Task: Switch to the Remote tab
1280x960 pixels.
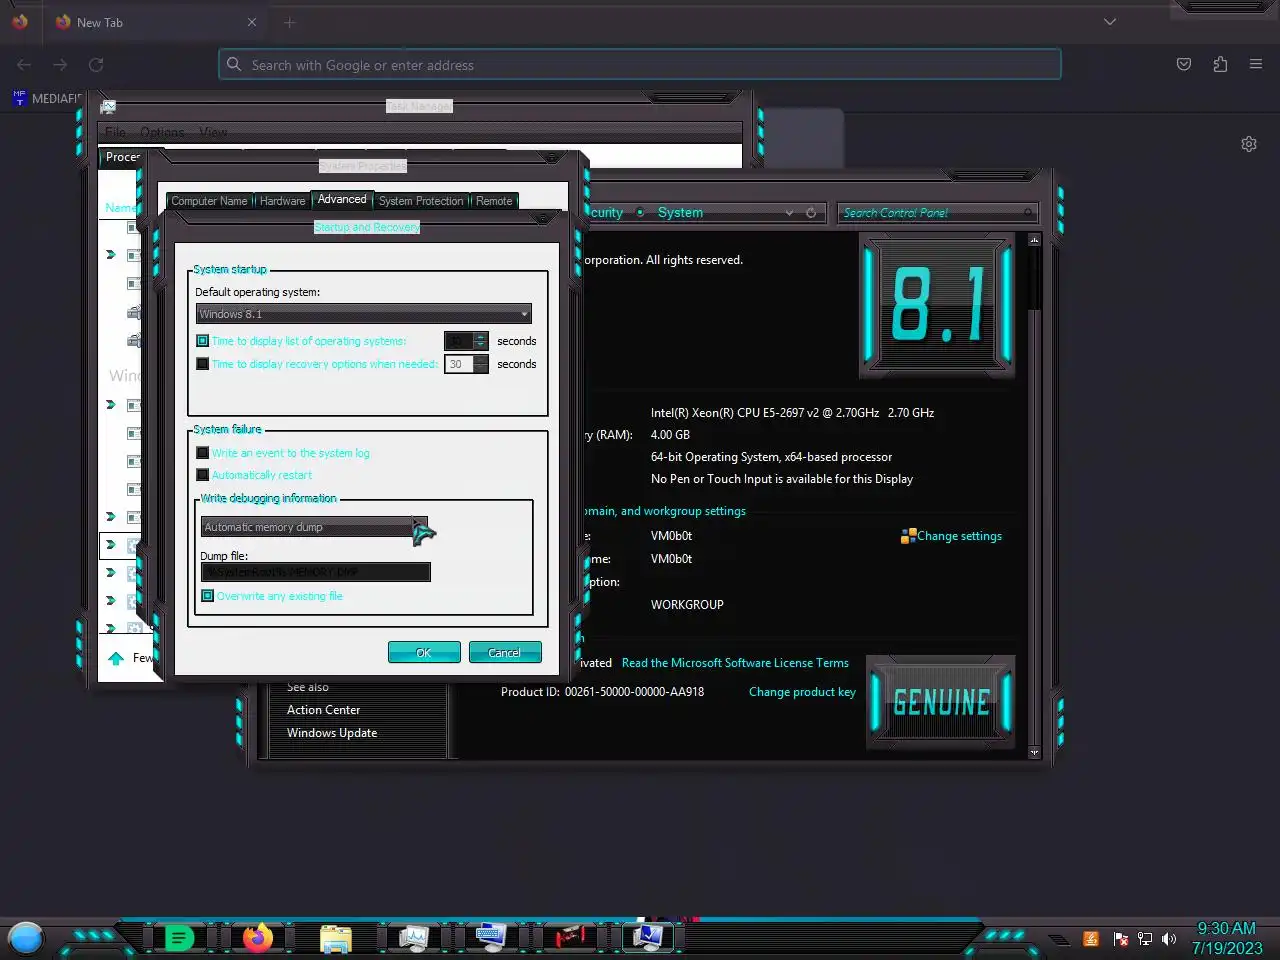Action: coord(494,201)
